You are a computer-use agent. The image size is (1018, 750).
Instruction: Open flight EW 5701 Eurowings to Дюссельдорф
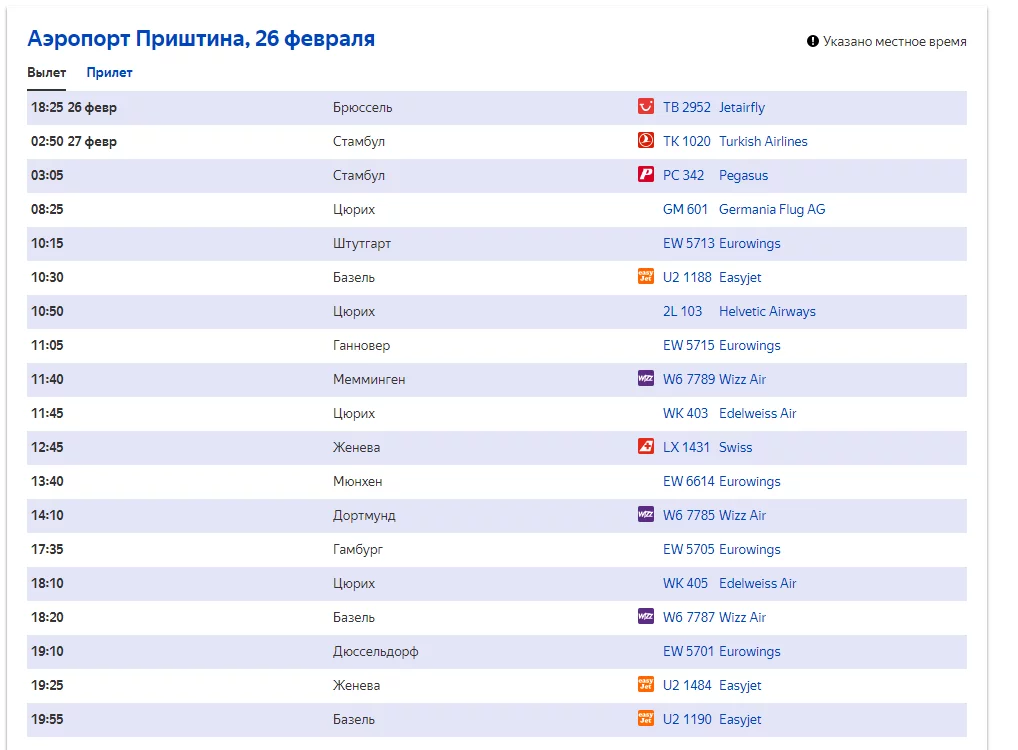[721, 651]
